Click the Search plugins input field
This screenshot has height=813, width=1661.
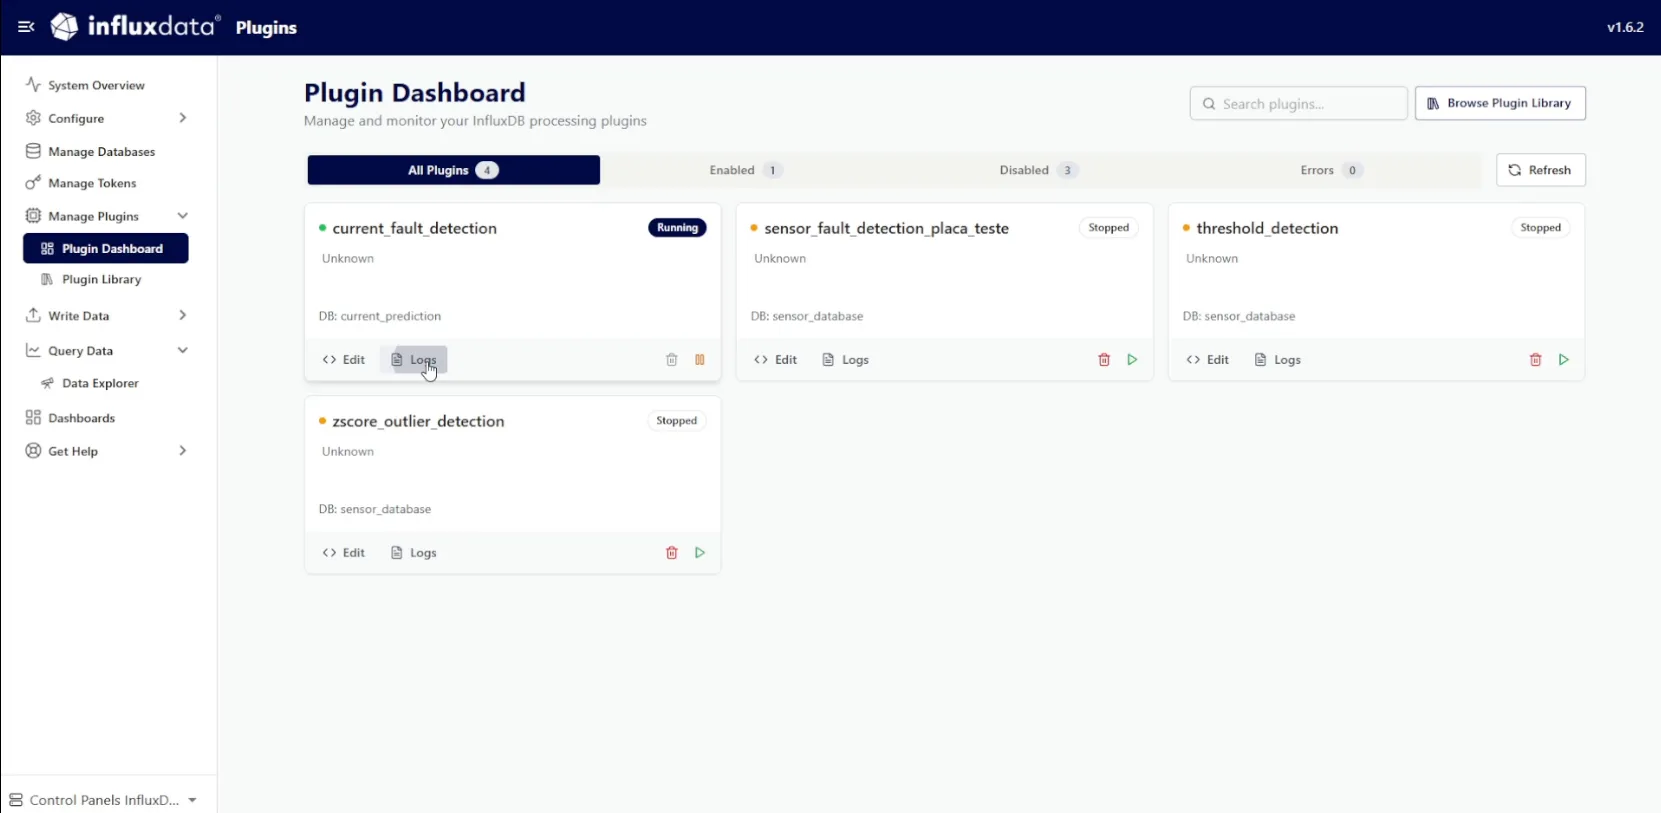[x=1298, y=103]
